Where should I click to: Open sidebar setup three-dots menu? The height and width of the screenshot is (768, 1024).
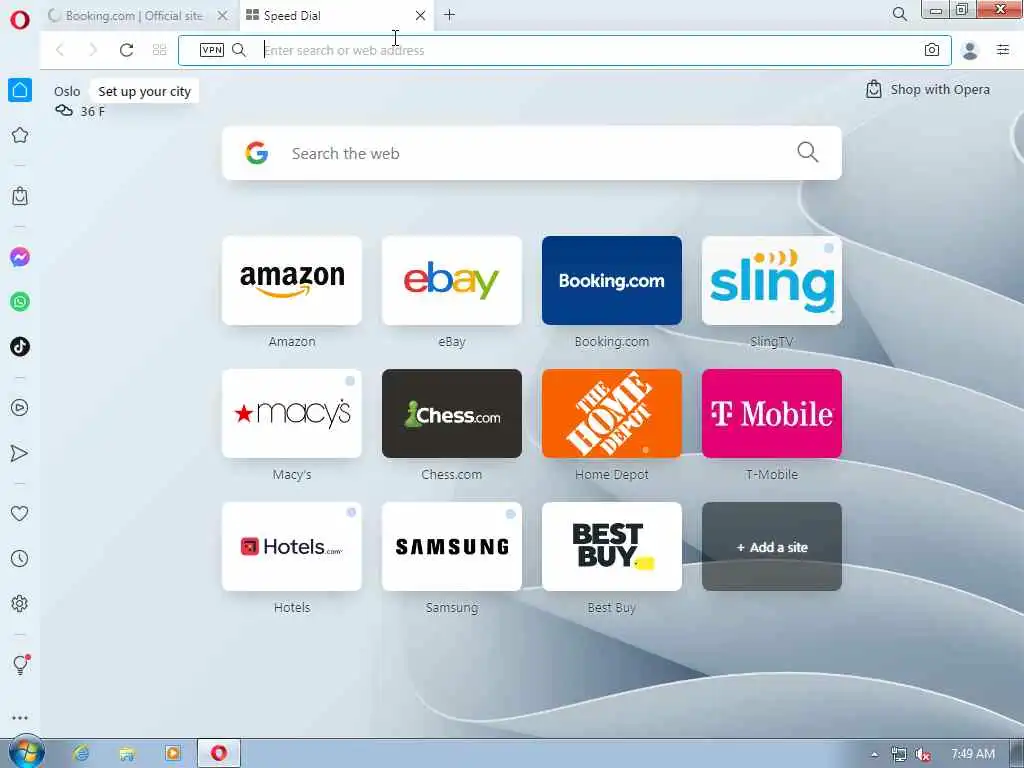pyautogui.click(x=20, y=718)
